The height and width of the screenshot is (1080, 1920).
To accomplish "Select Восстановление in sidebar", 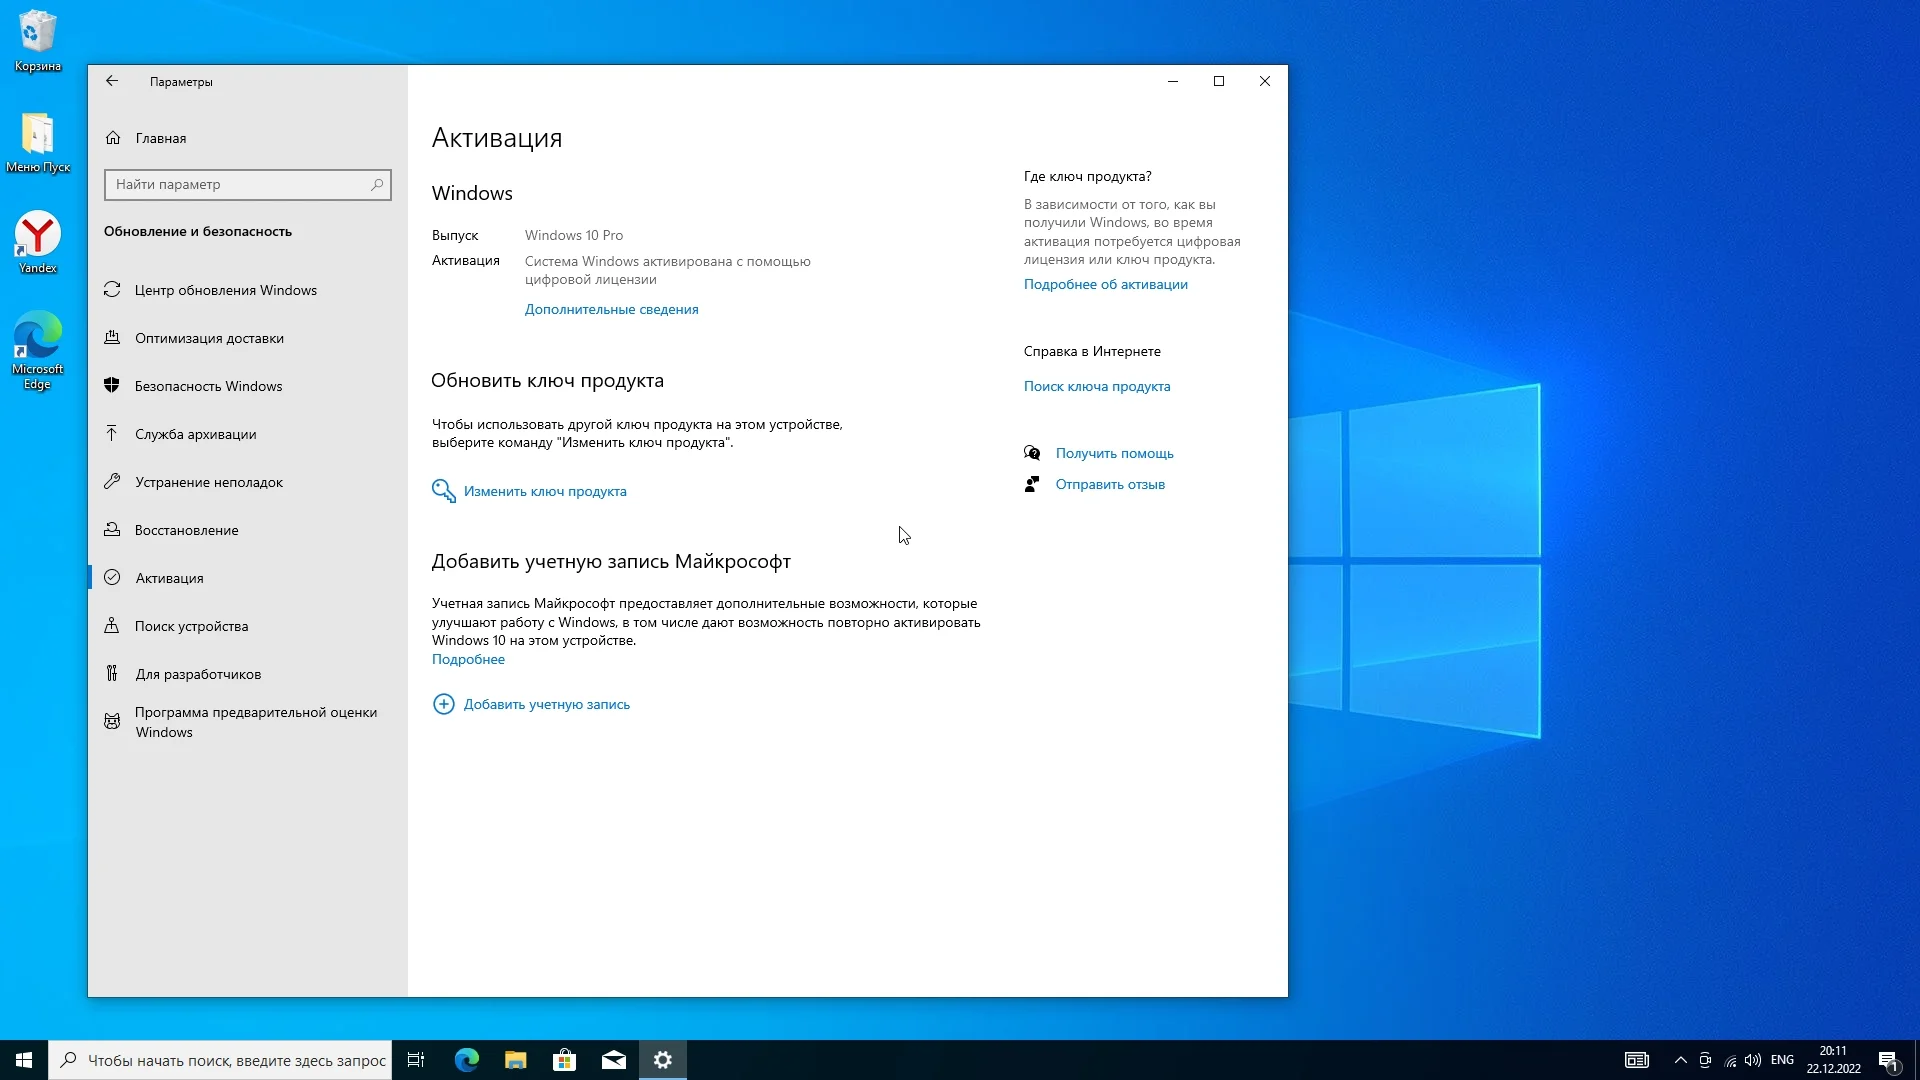I will (x=186, y=530).
